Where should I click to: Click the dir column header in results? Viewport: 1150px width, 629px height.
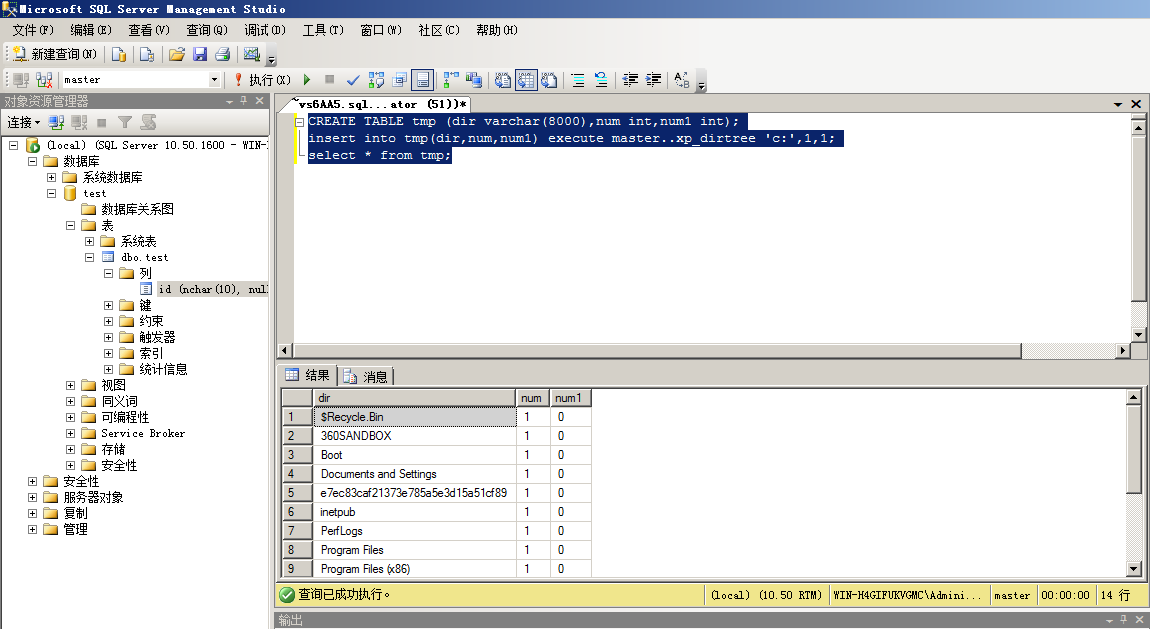click(414, 398)
